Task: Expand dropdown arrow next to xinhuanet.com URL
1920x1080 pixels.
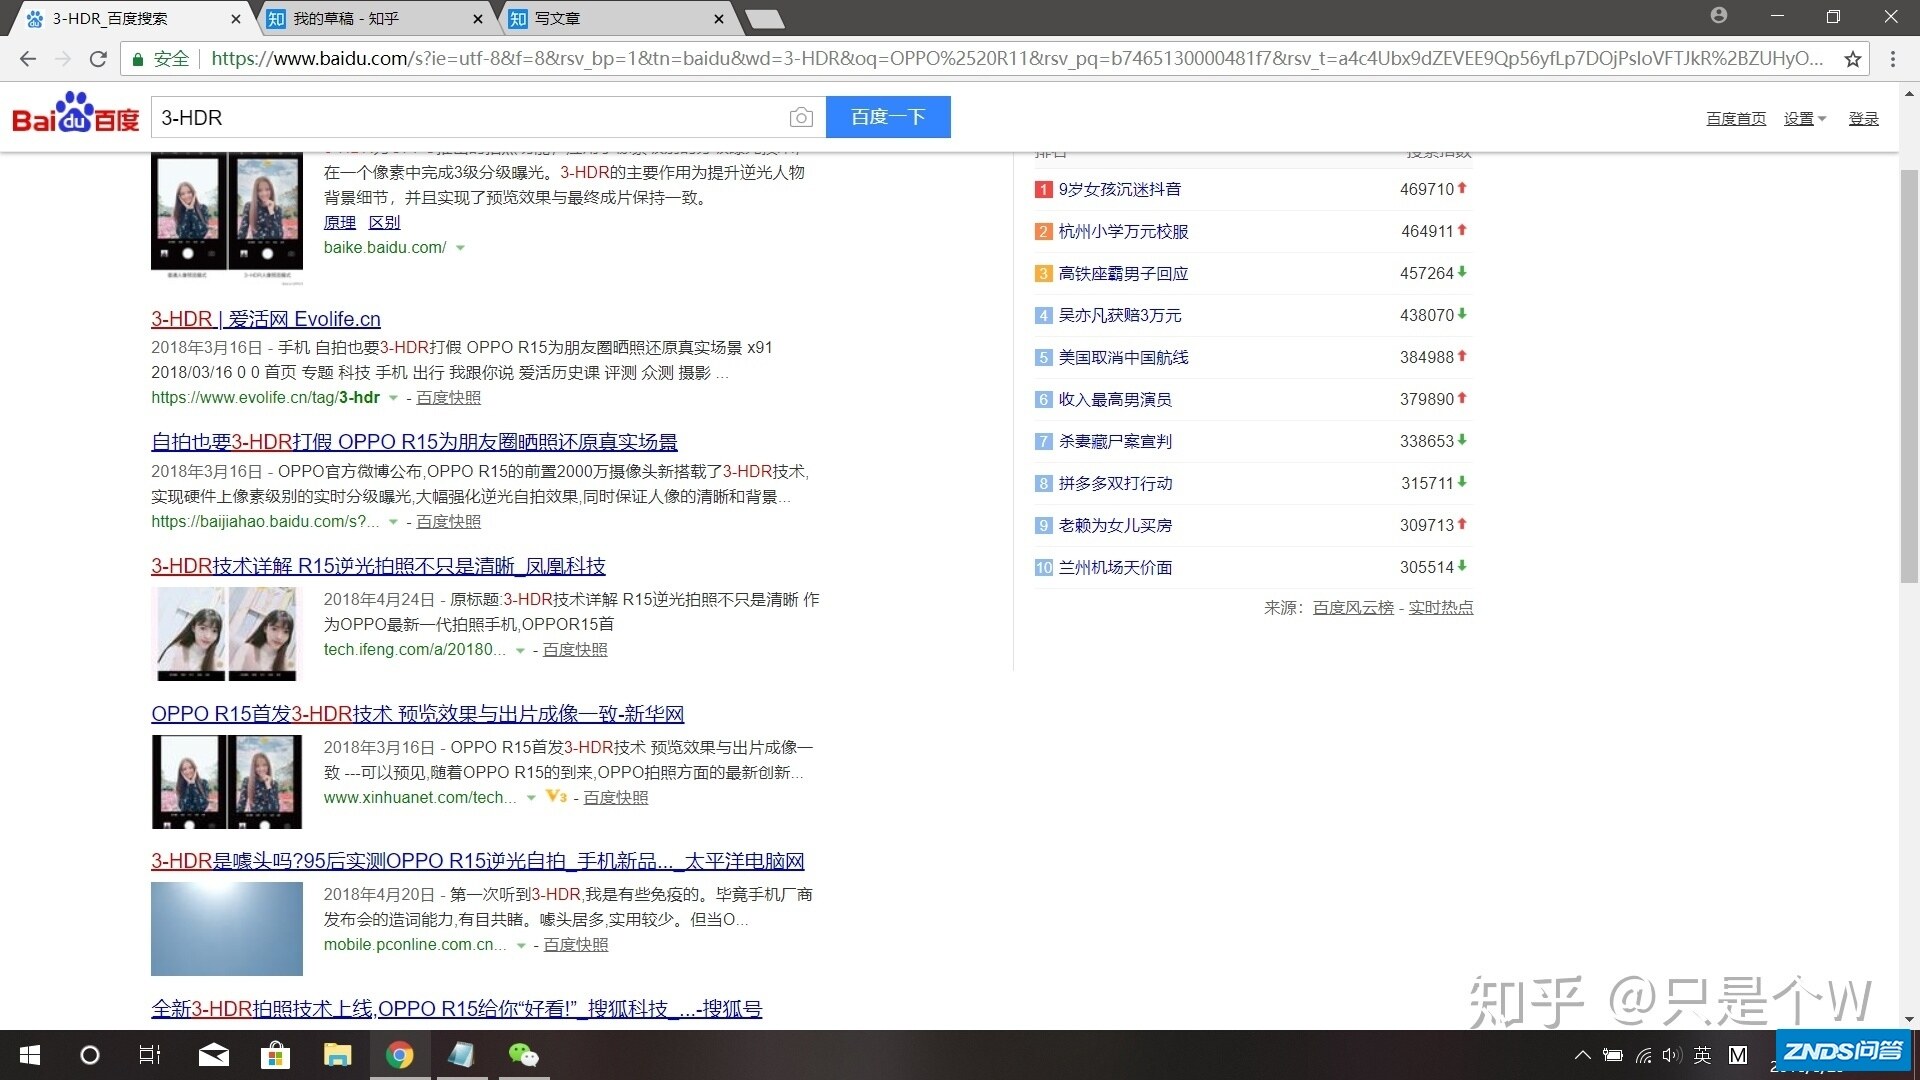Action: [531, 798]
